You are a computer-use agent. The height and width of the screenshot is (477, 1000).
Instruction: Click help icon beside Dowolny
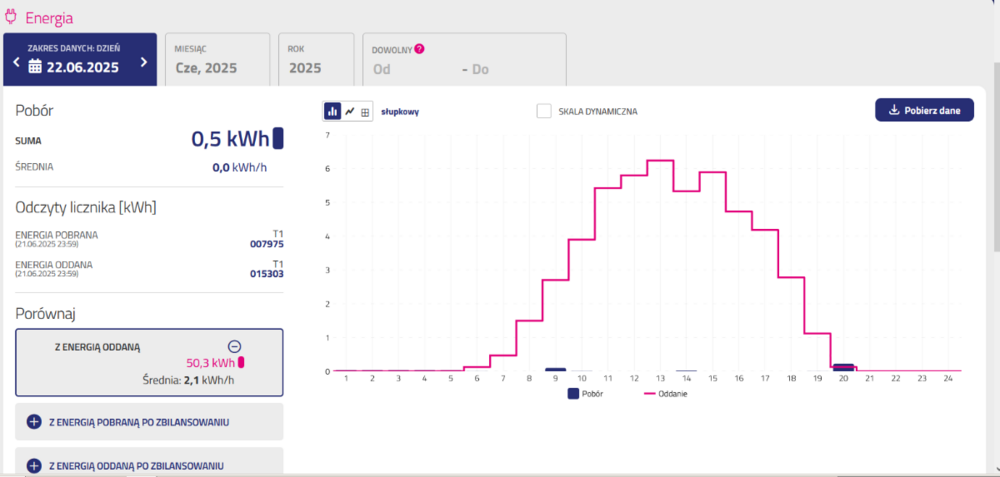(419, 48)
